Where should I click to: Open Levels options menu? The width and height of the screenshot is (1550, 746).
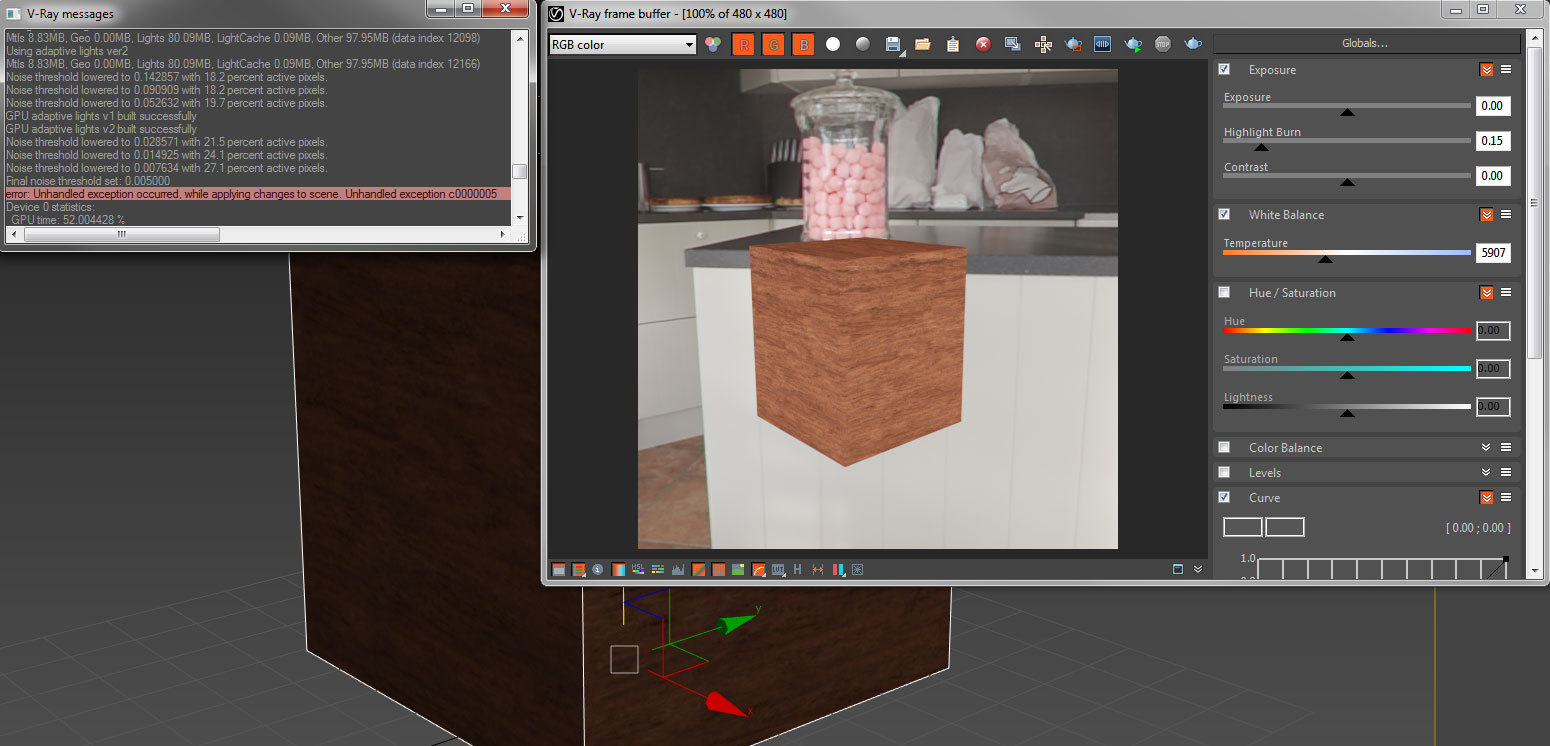coord(1506,473)
